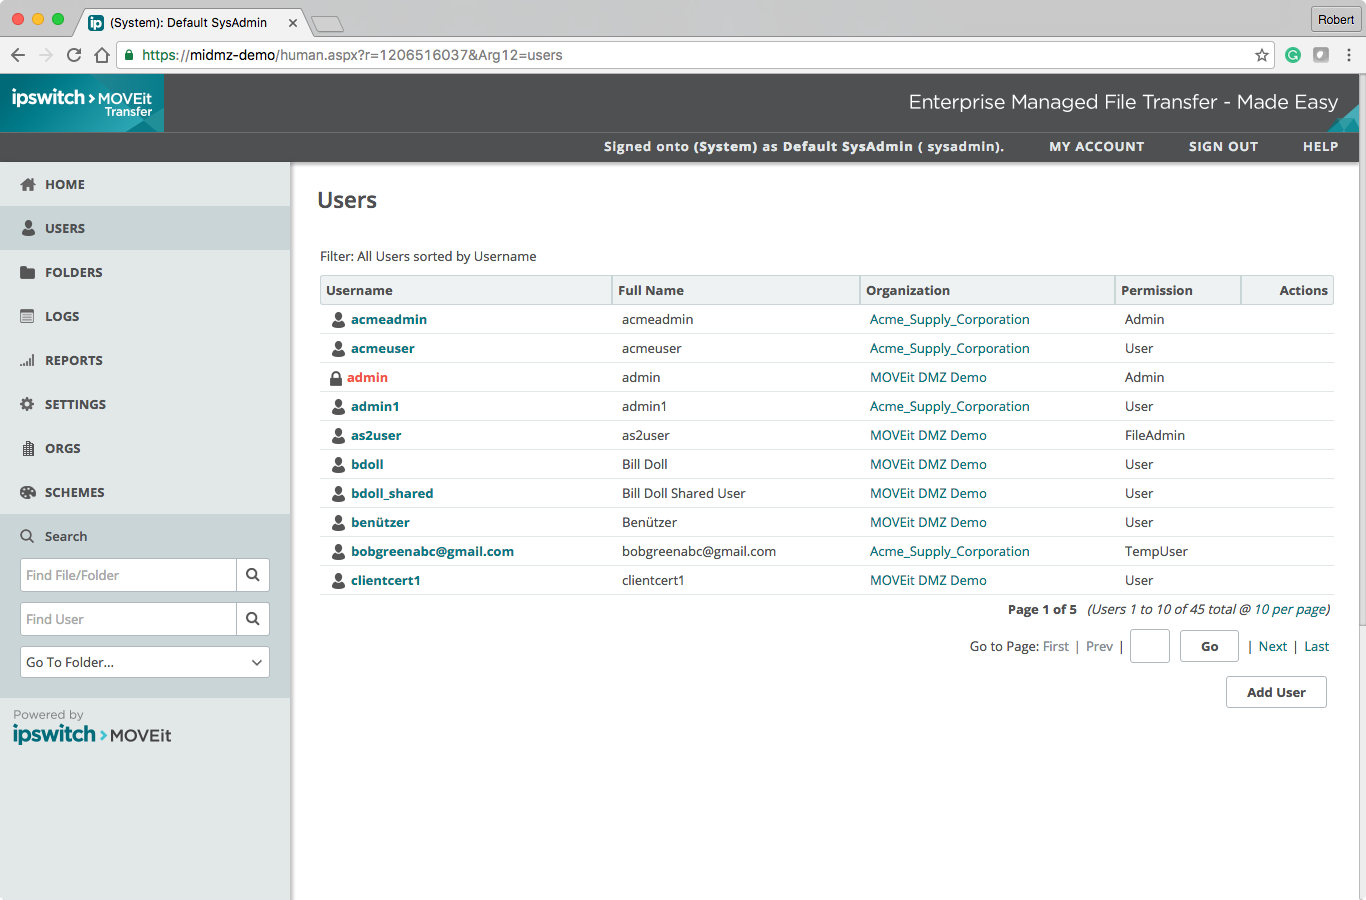Jump to the Last page link

coord(1316,646)
